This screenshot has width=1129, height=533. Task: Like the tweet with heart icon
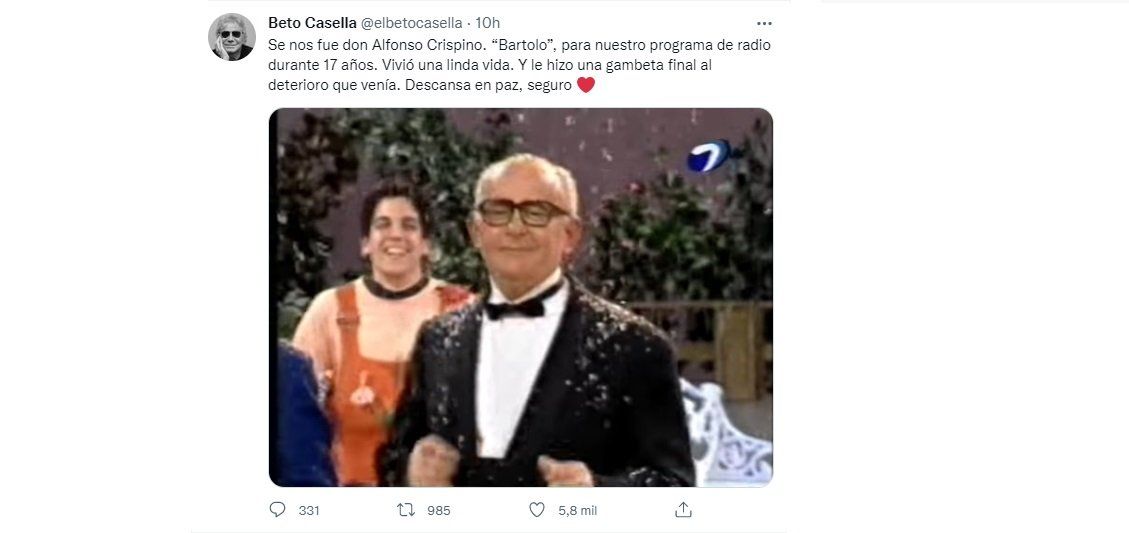point(537,510)
